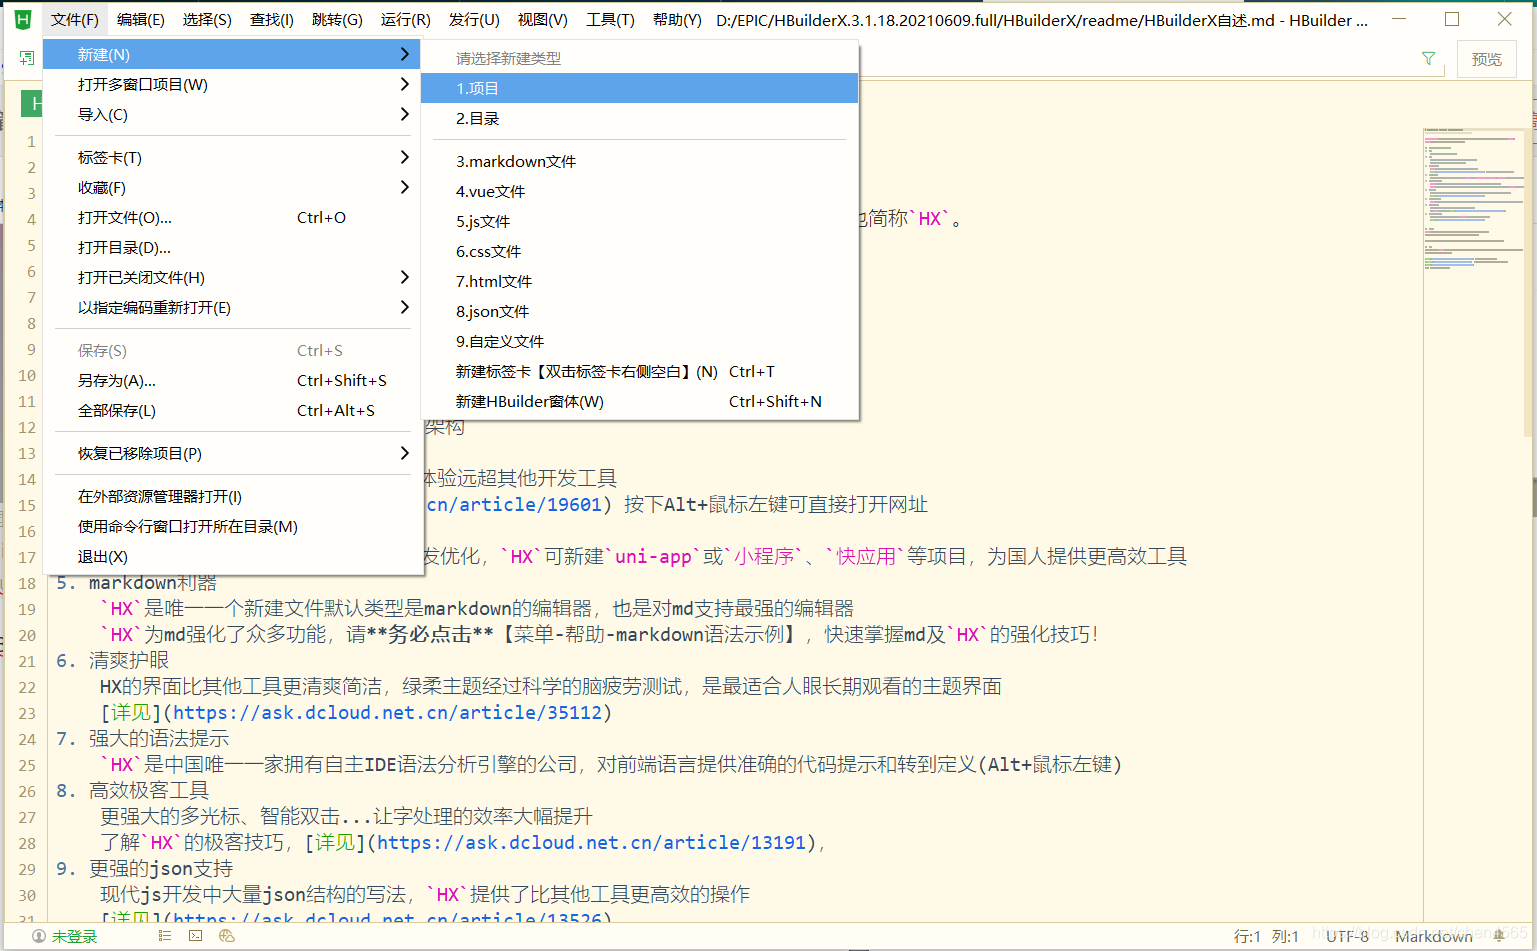Select 新建标签卡 Ctrl+T entry
The height and width of the screenshot is (951, 1537).
tap(640, 371)
